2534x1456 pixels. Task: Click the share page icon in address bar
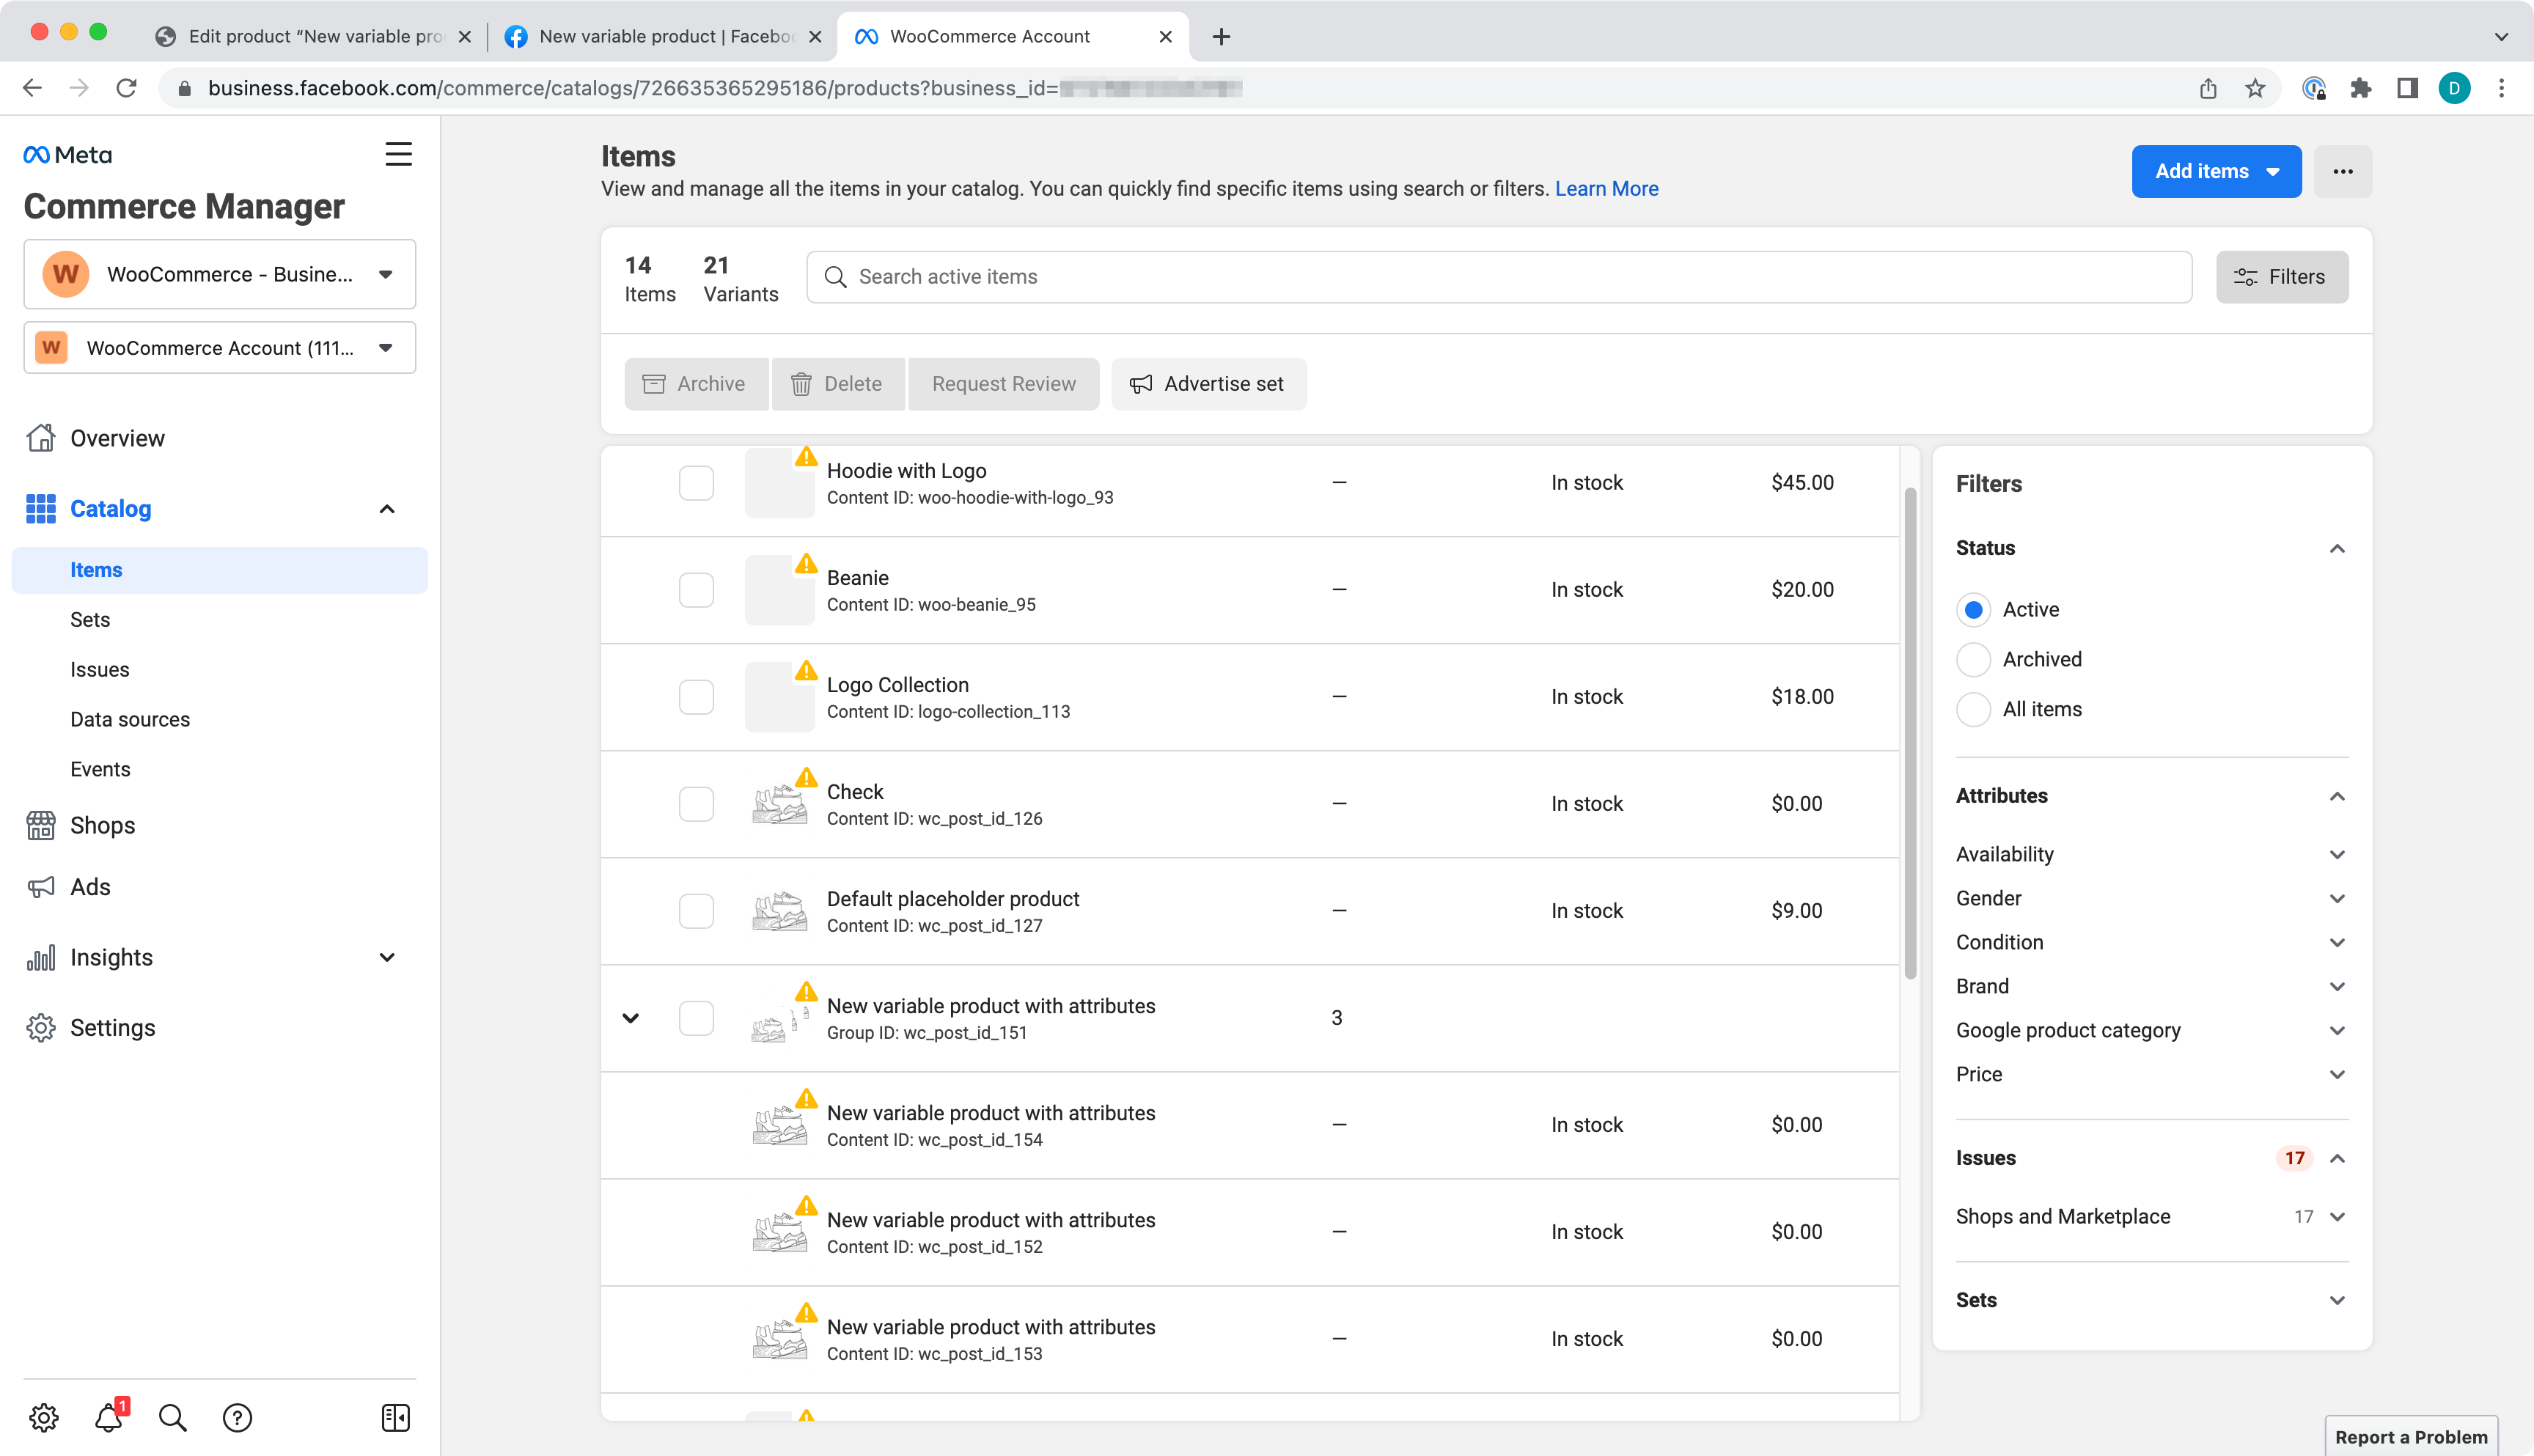2208,88
